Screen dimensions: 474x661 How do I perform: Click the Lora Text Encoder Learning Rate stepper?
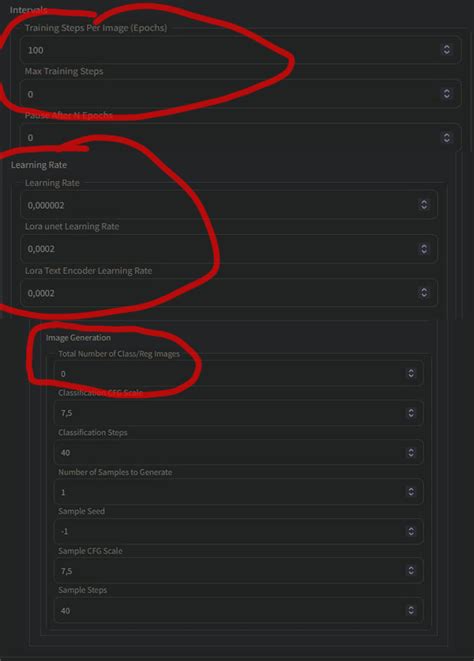424,293
